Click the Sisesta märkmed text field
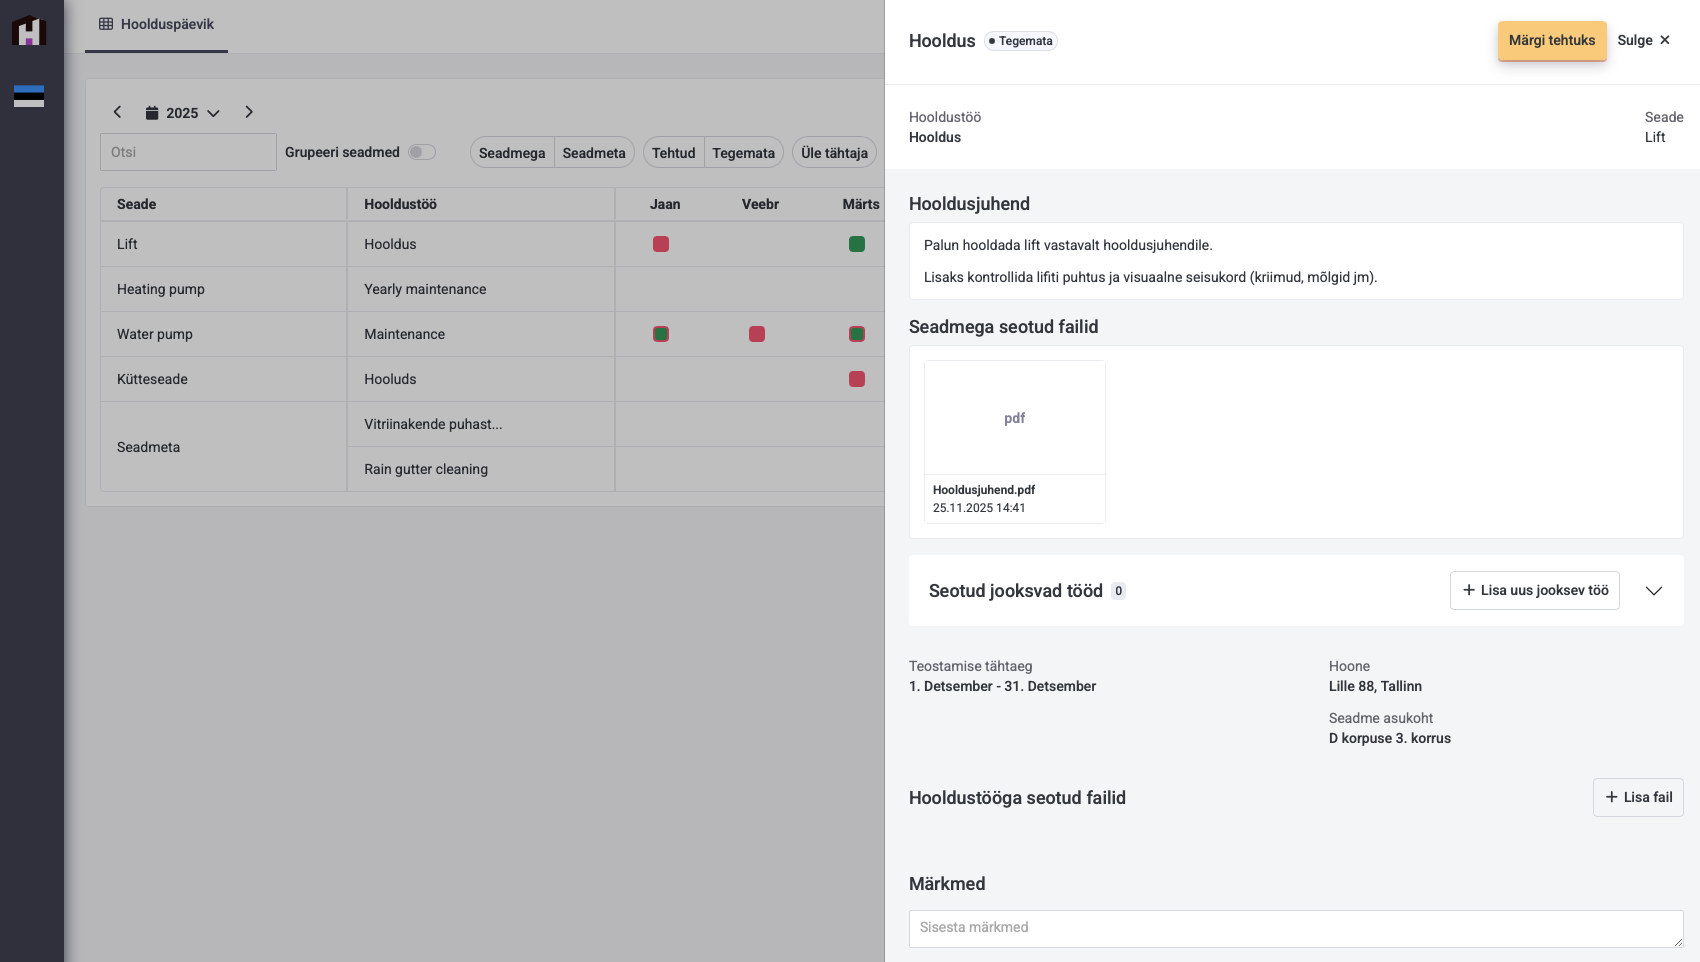 [1295, 928]
